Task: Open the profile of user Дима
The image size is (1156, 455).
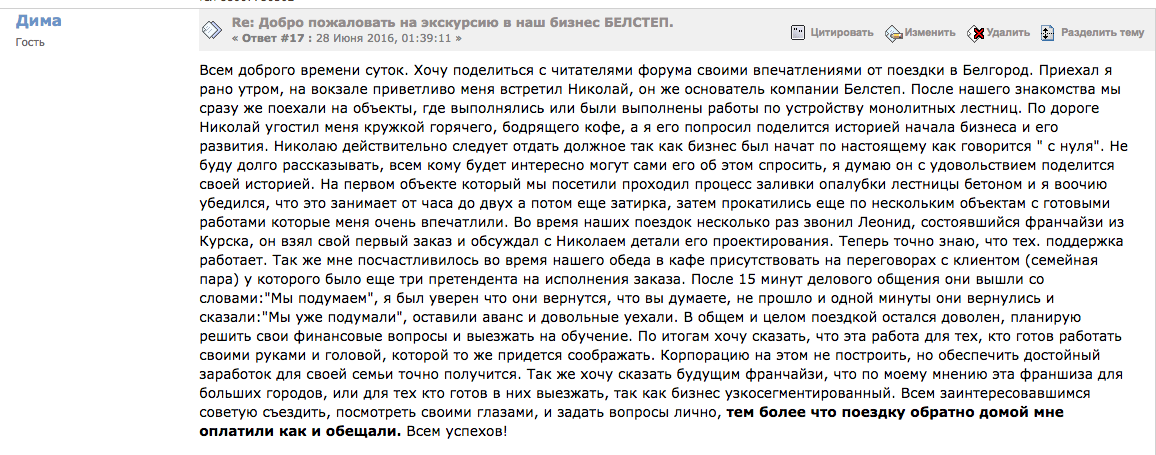Action: [x=38, y=21]
